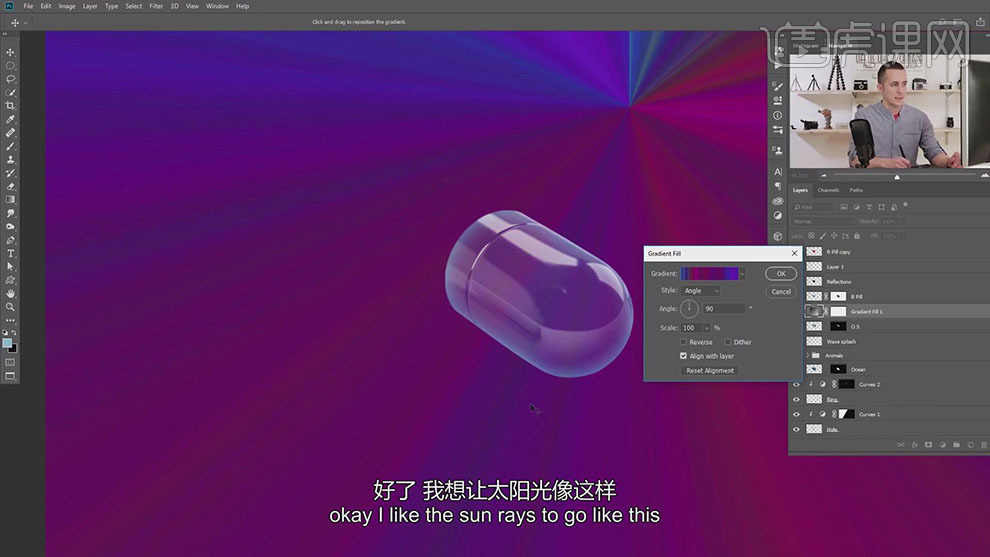Change the screen mode icon
Viewport: 990px width, 557px height.
pos(10,376)
